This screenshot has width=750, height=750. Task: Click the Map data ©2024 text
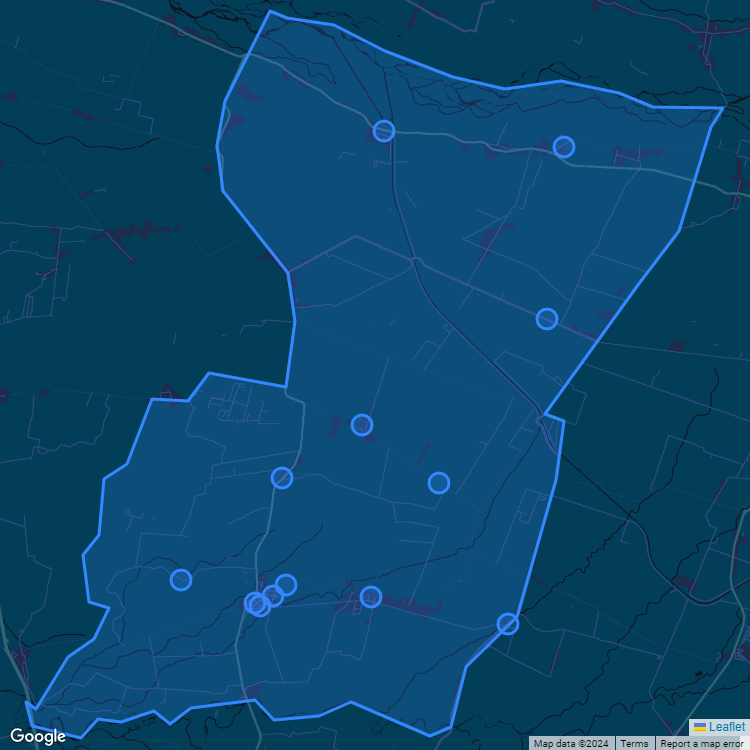[x=571, y=743]
